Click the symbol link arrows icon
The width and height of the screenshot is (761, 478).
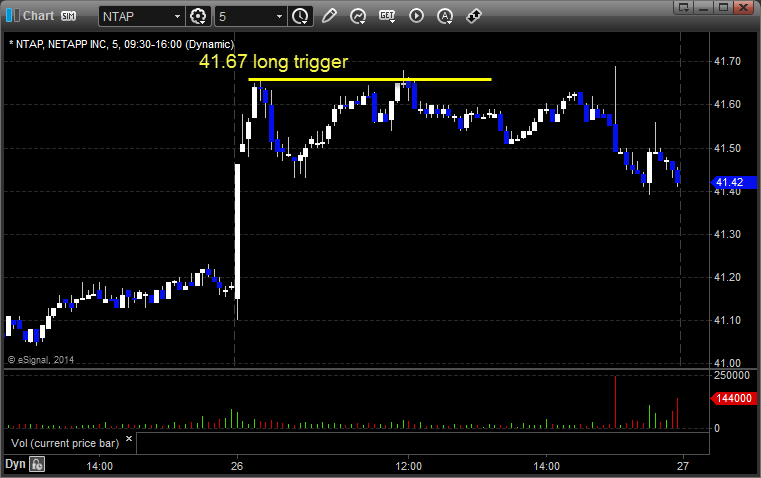click(x=474, y=16)
